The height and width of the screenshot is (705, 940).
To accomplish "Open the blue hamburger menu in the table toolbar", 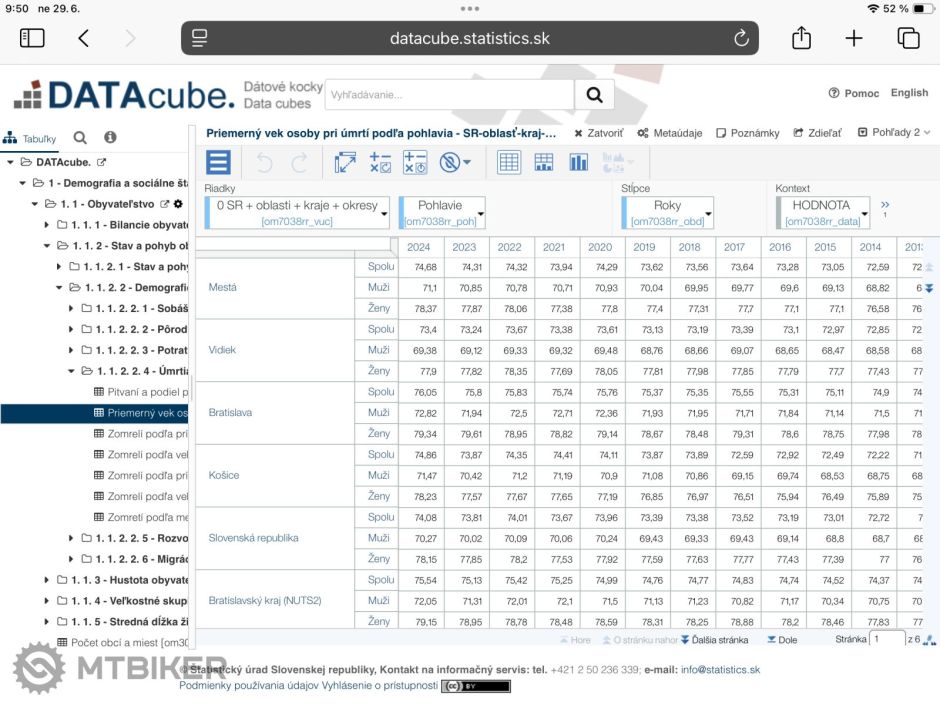I will click(x=218, y=162).
